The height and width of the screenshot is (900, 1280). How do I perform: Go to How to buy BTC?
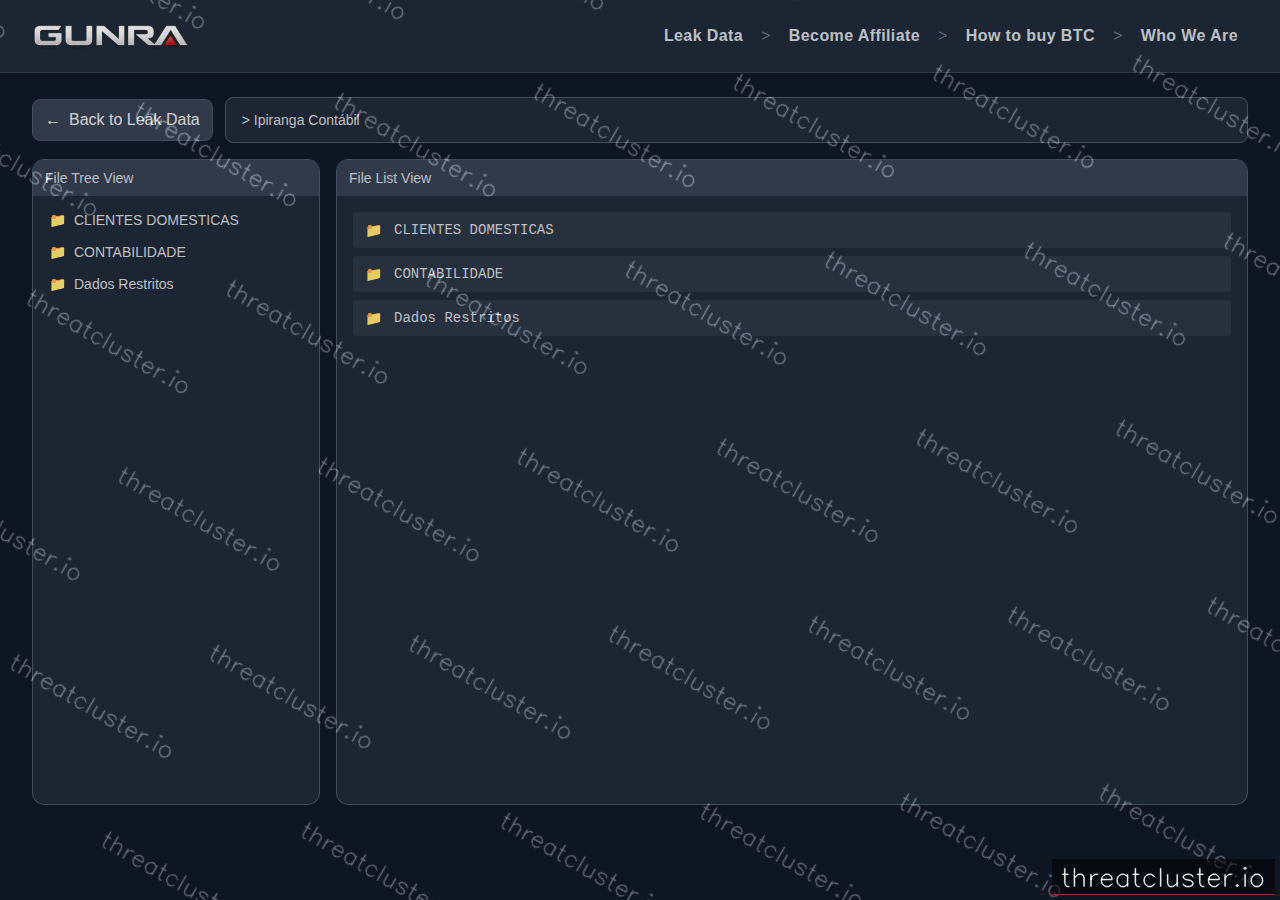click(1030, 36)
